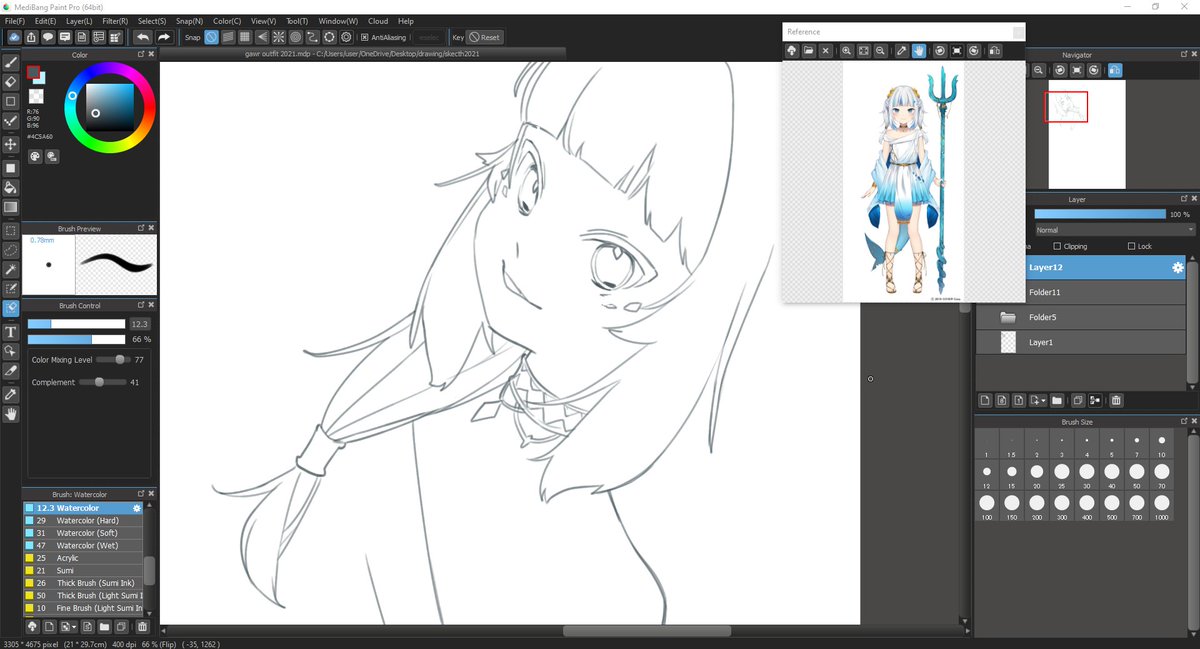Open the Color menu

tap(227, 21)
